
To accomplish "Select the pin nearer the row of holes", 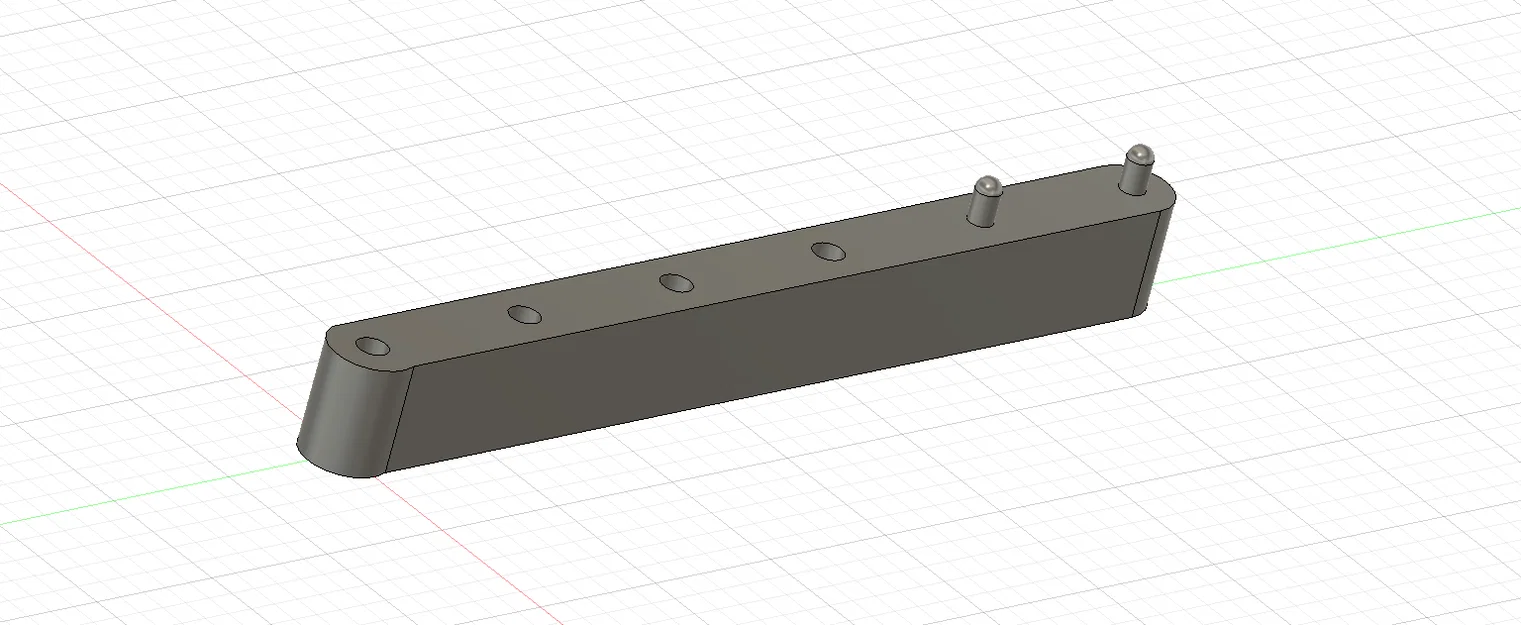I will click(986, 200).
